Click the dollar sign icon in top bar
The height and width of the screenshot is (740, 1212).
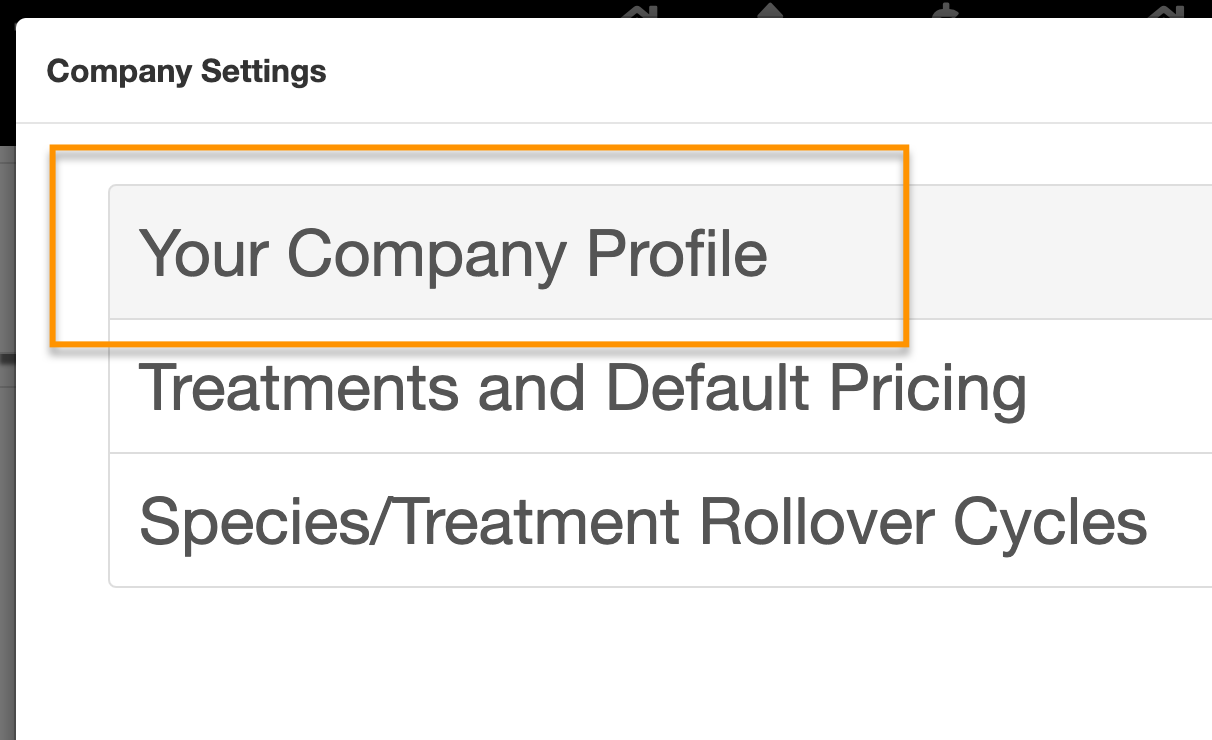click(x=945, y=11)
